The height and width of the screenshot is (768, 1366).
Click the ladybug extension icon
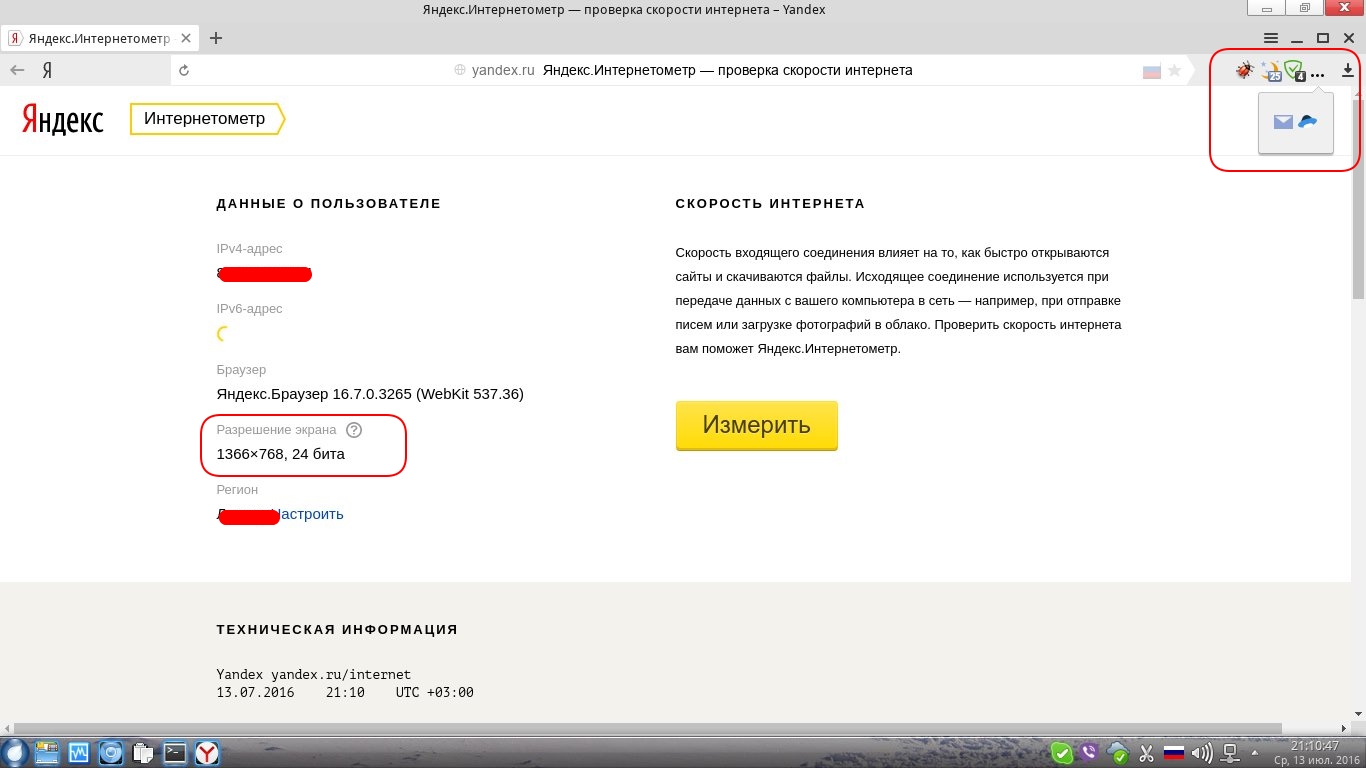pyautogui.click(x=1245, y=70)
